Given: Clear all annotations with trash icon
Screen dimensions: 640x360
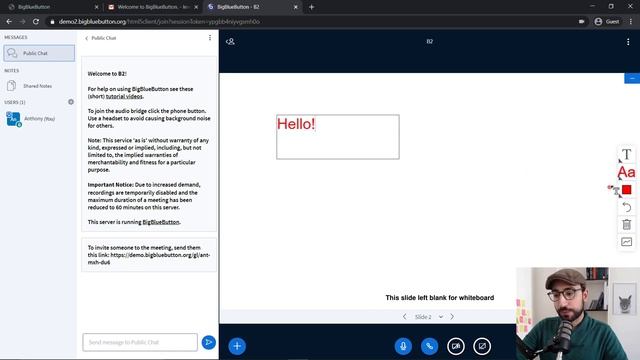Looking at the screenshot, I should point(627,224).
